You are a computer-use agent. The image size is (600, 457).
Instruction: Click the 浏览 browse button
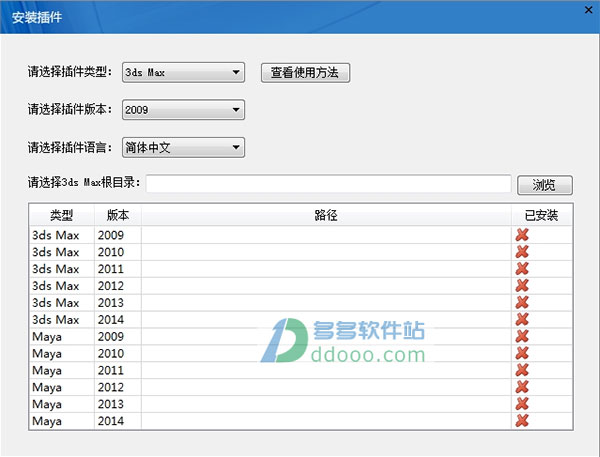[x=545, y=185]
